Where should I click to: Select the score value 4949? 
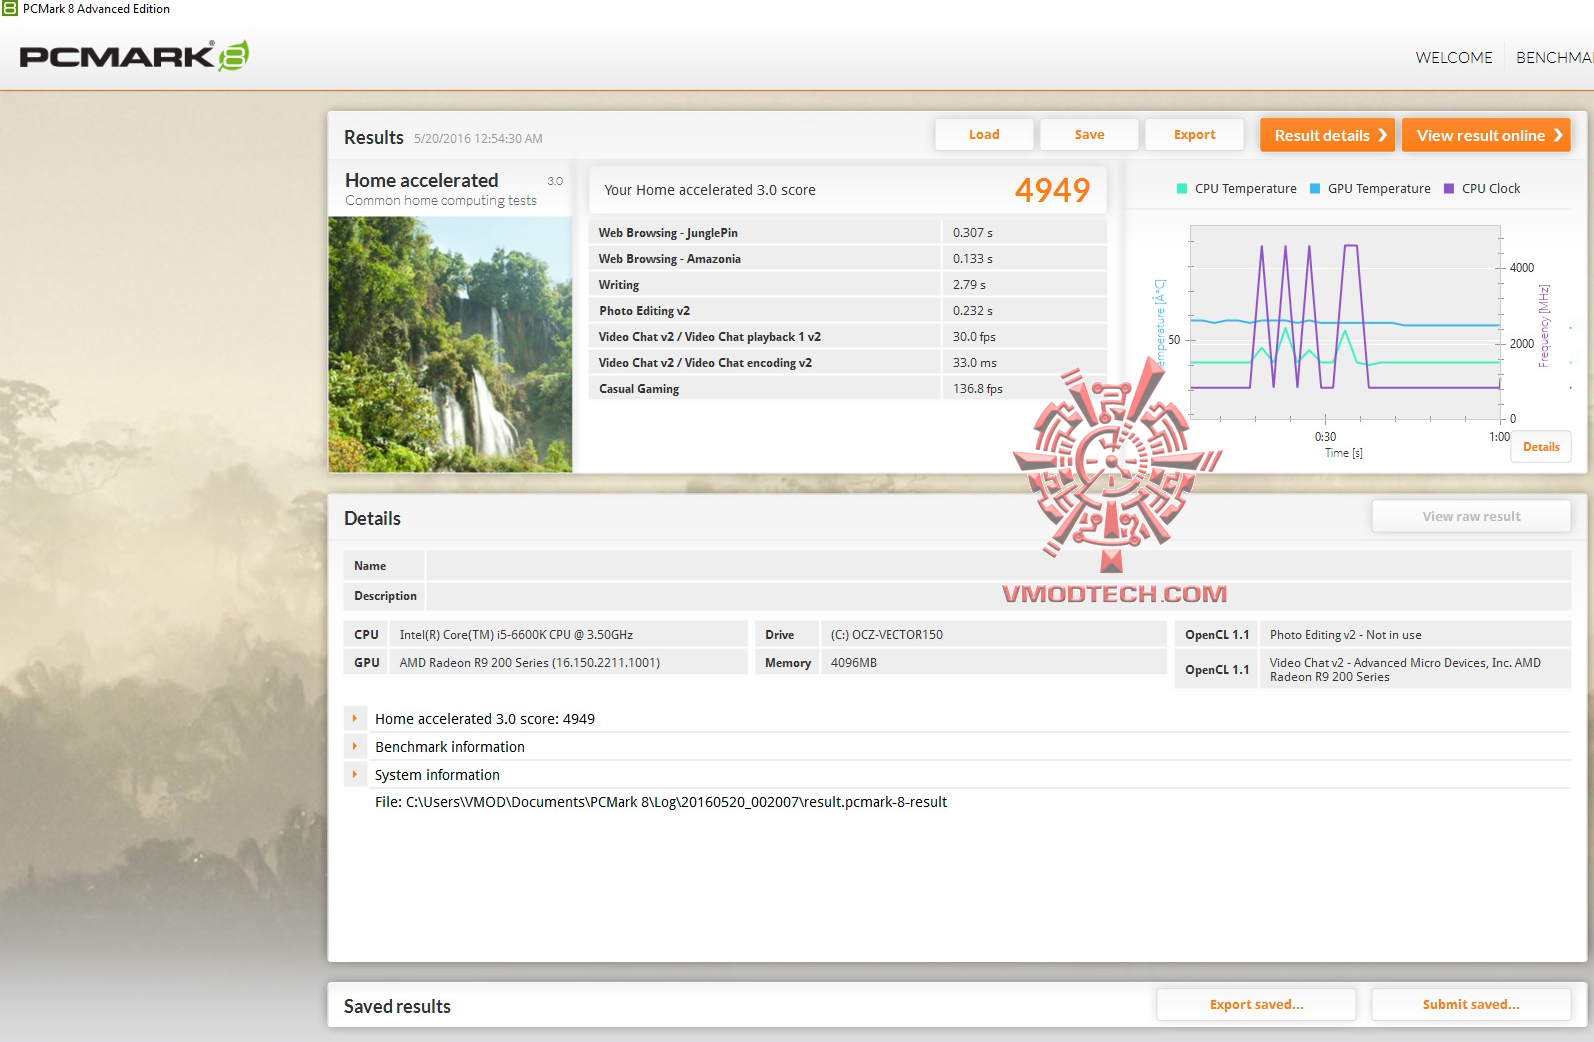point(1052,190)
